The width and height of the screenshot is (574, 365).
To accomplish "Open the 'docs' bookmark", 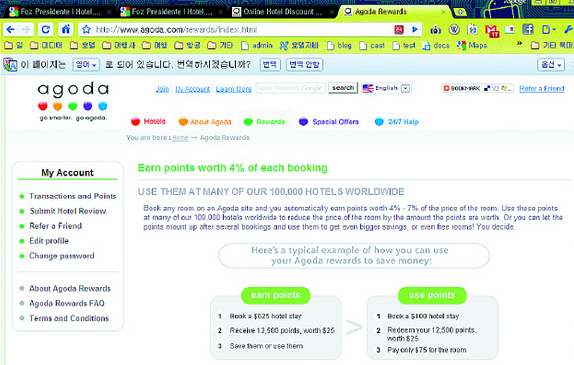I will pos(436,45).
